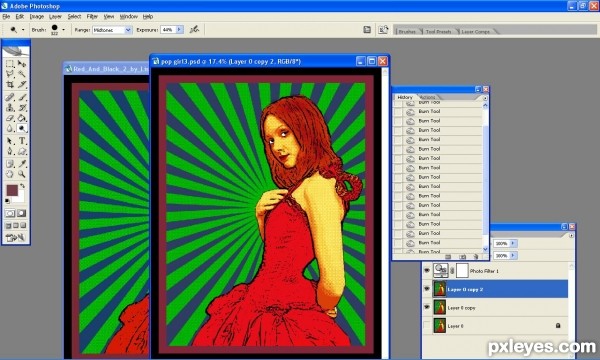Delete current state in History palette
600x360 pixels.
(476, 256)
